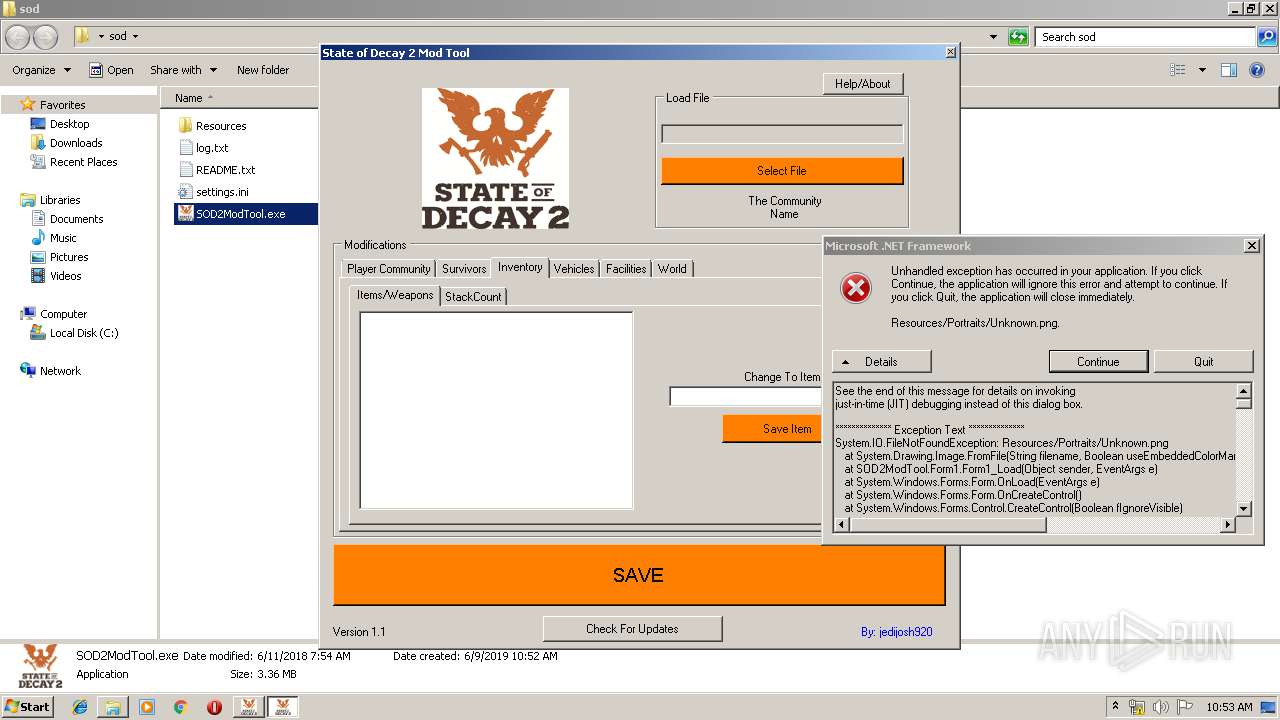Launch Chrome from taskbar
This screenshot has width=1280, height=720.
click(181, 707)
